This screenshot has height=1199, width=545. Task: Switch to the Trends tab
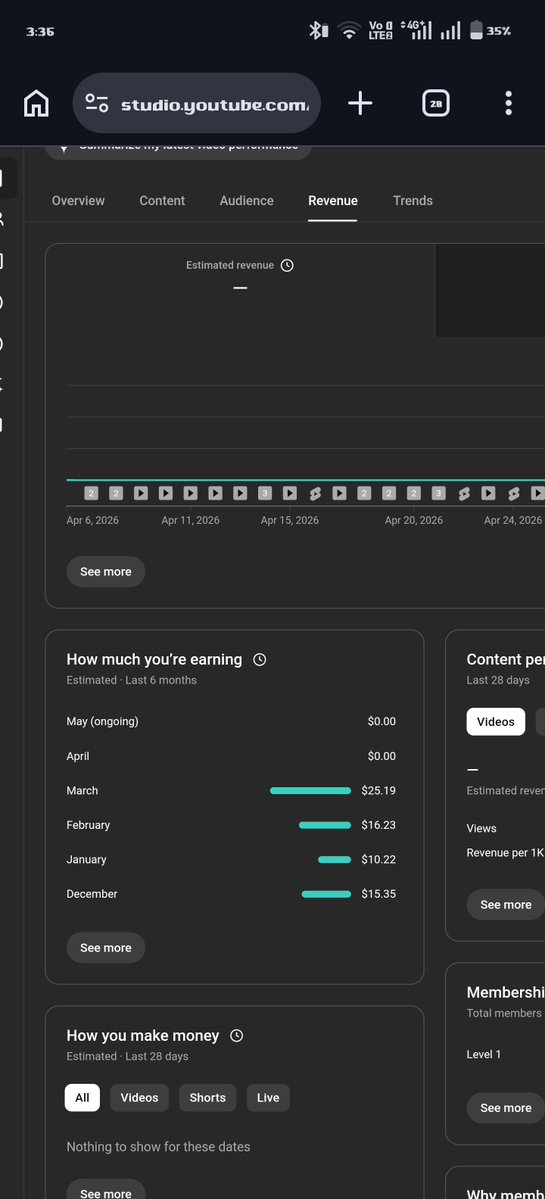(413, 200)
